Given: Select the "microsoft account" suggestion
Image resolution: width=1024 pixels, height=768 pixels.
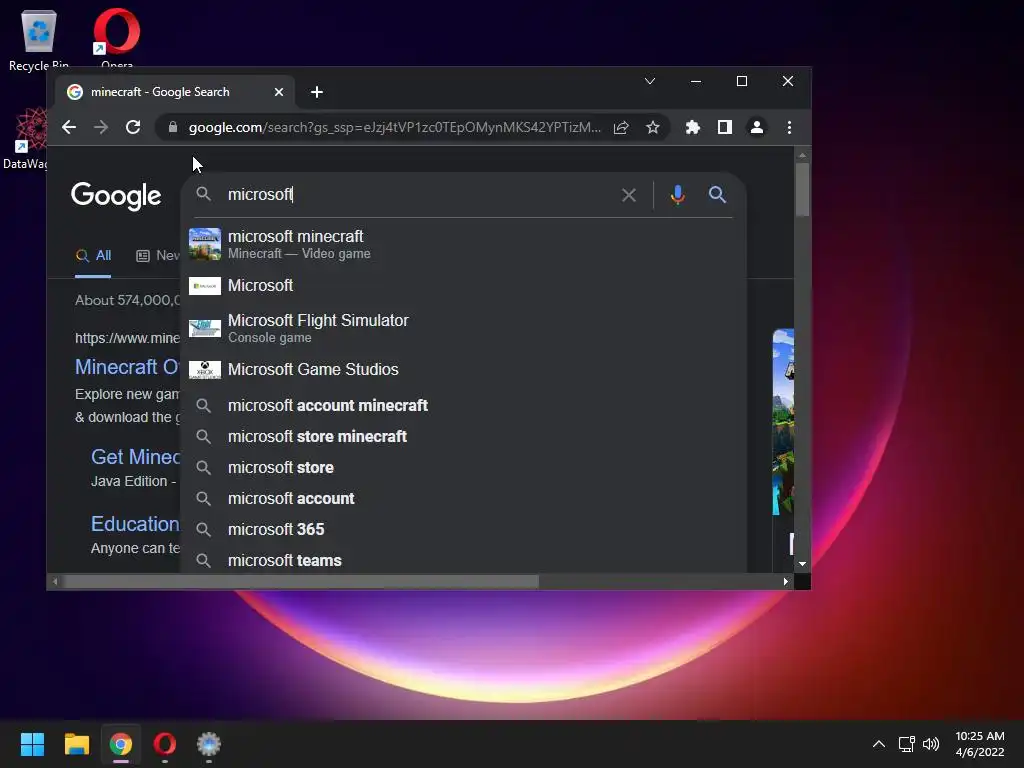Looking at the screenshot, I should click(464, 498).
